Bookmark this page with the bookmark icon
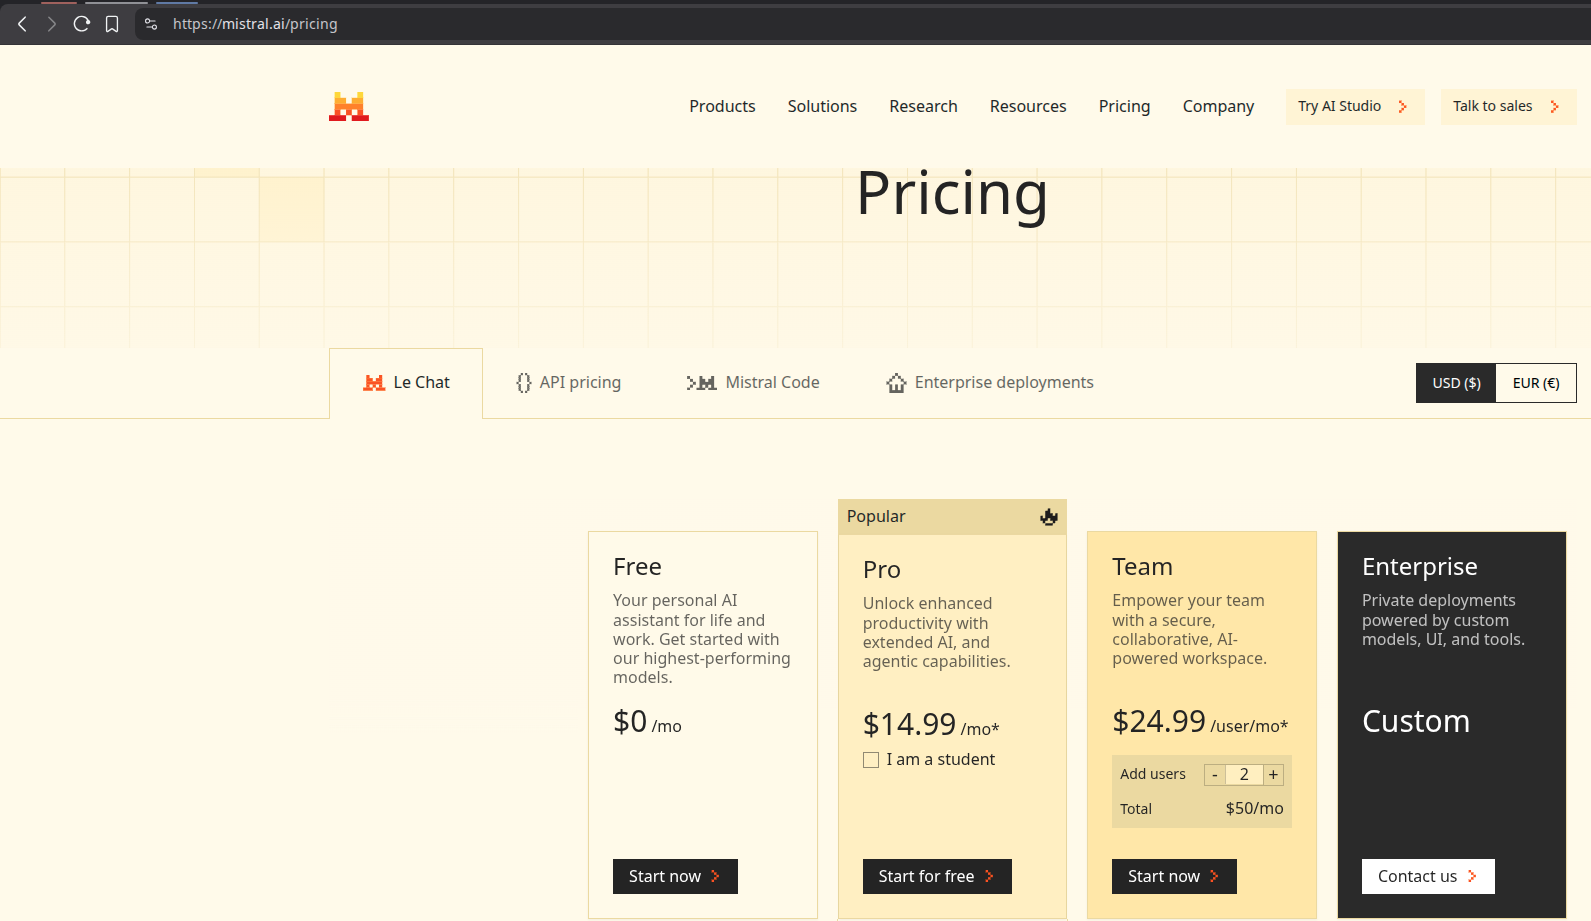Viewport: 1591px width, 921px height. (x=112, y=24)
